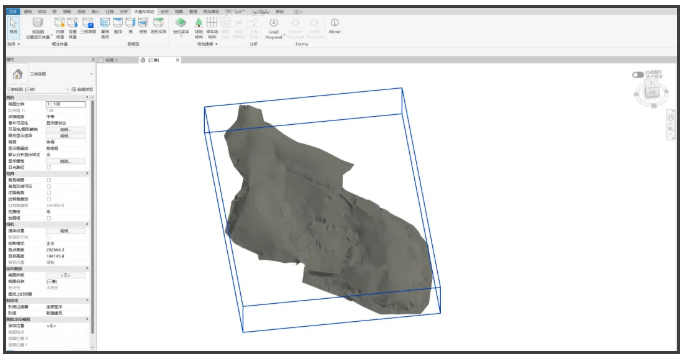Select the Modify arrow cursor tool
Screen dimensions: 686x360
point(14,26)
